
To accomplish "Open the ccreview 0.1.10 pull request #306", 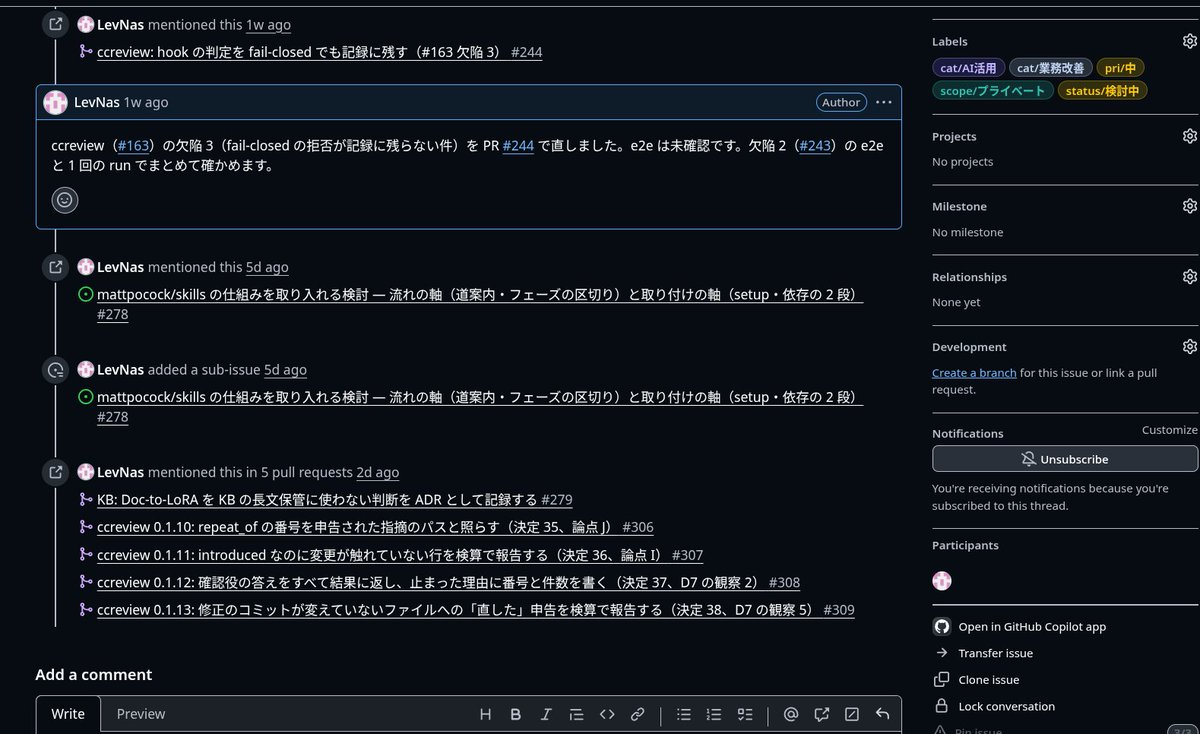I will coord(375,527).
